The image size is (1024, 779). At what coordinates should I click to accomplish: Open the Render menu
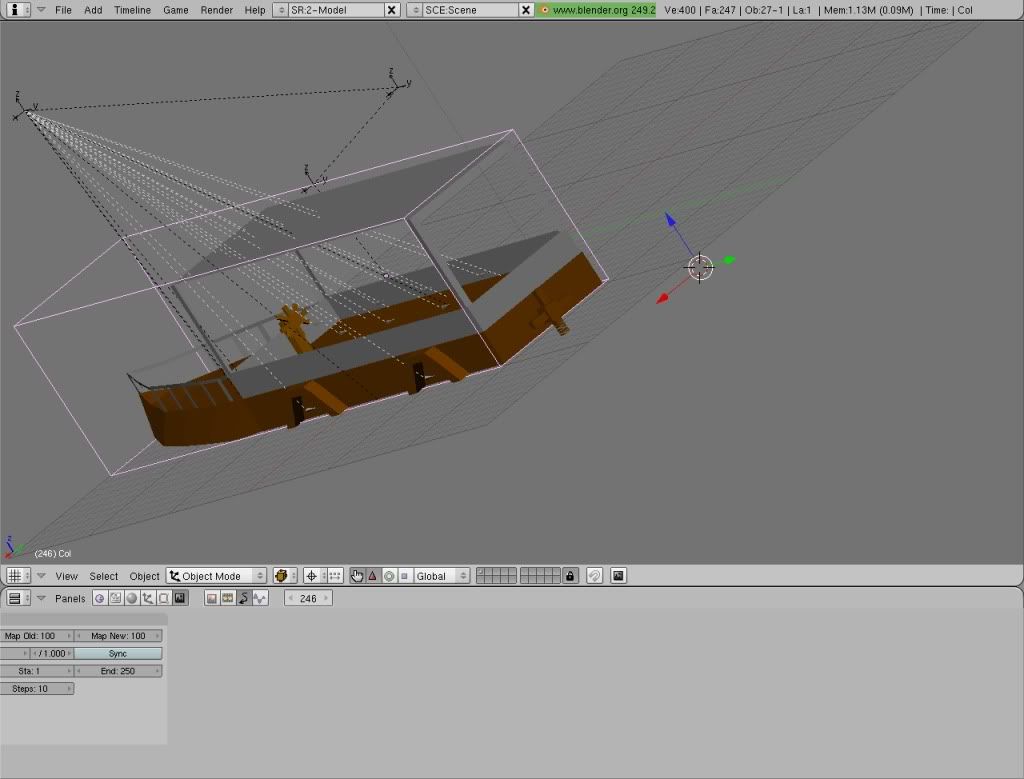pyautogui.click(x=216, y=10)
